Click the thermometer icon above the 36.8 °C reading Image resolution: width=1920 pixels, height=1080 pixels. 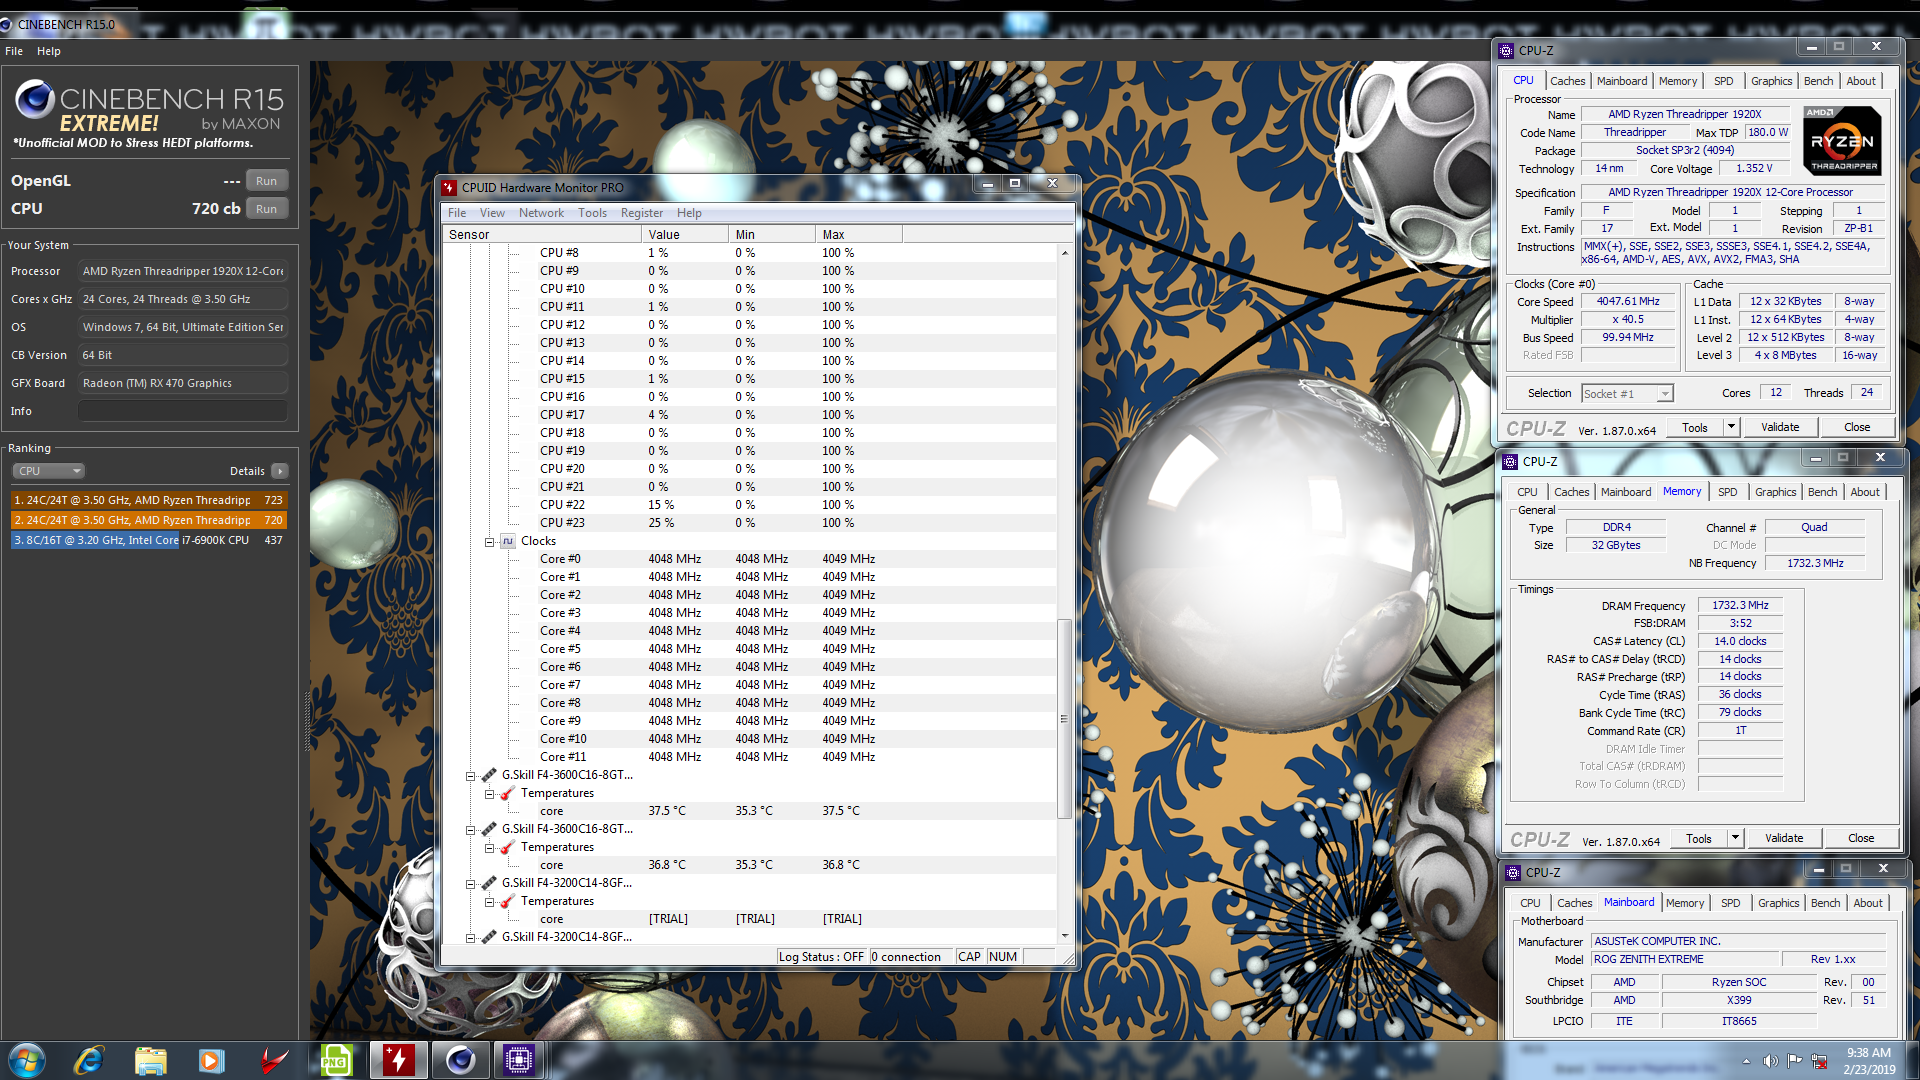pyautogui.click(x=508, y=847)
